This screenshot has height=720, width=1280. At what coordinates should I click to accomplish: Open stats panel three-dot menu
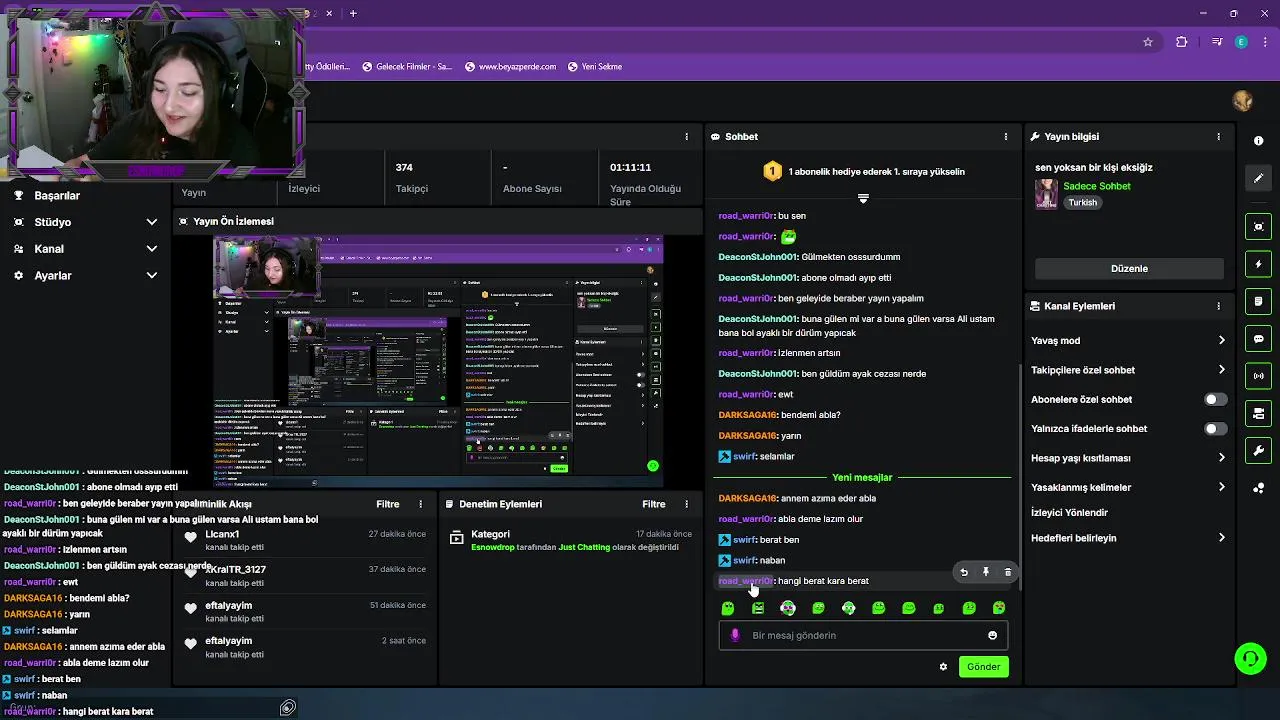coord(686,136)
